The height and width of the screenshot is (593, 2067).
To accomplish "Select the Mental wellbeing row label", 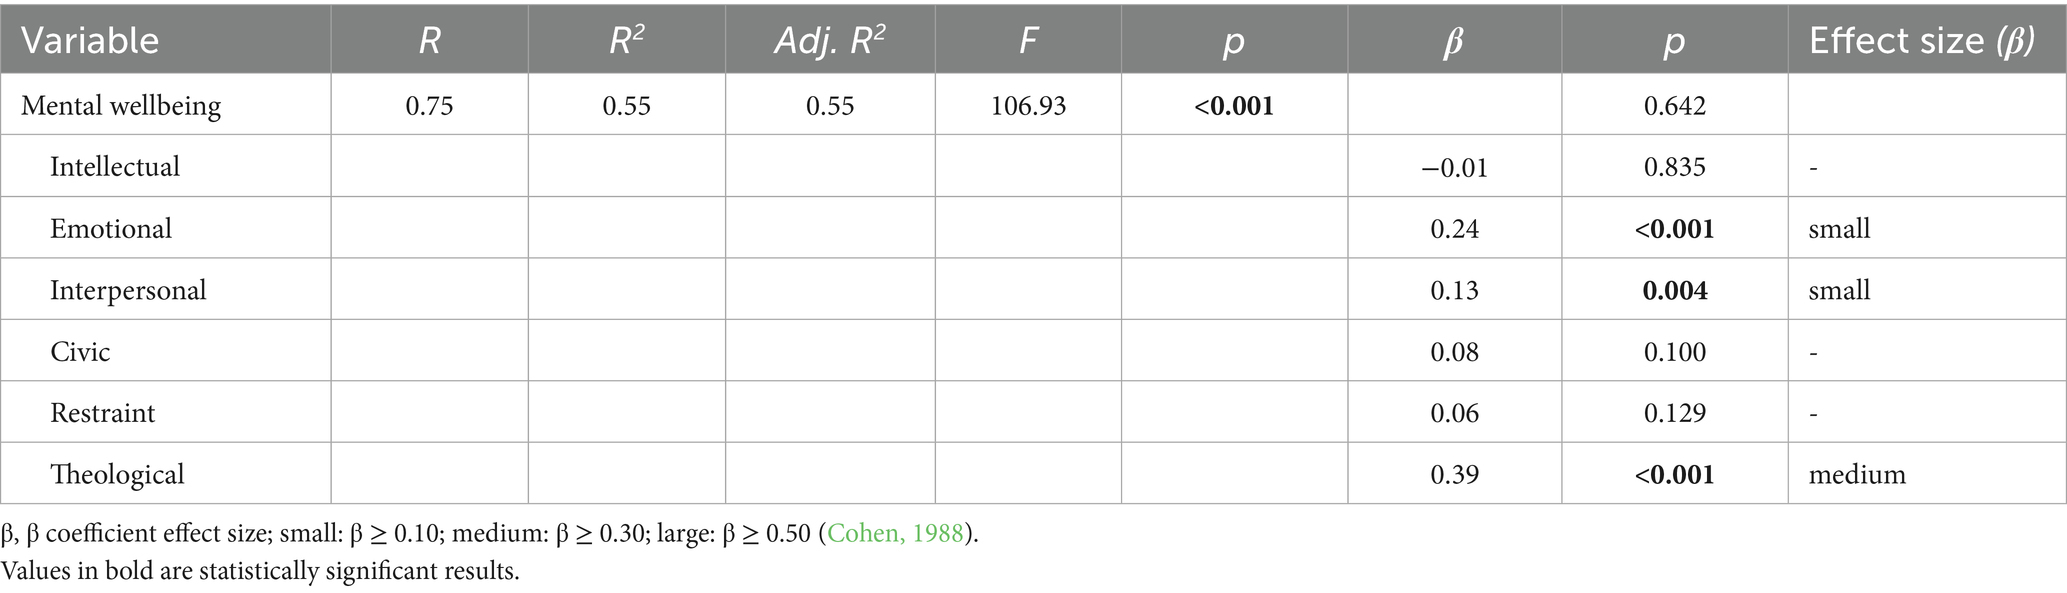I will point(121,106).
